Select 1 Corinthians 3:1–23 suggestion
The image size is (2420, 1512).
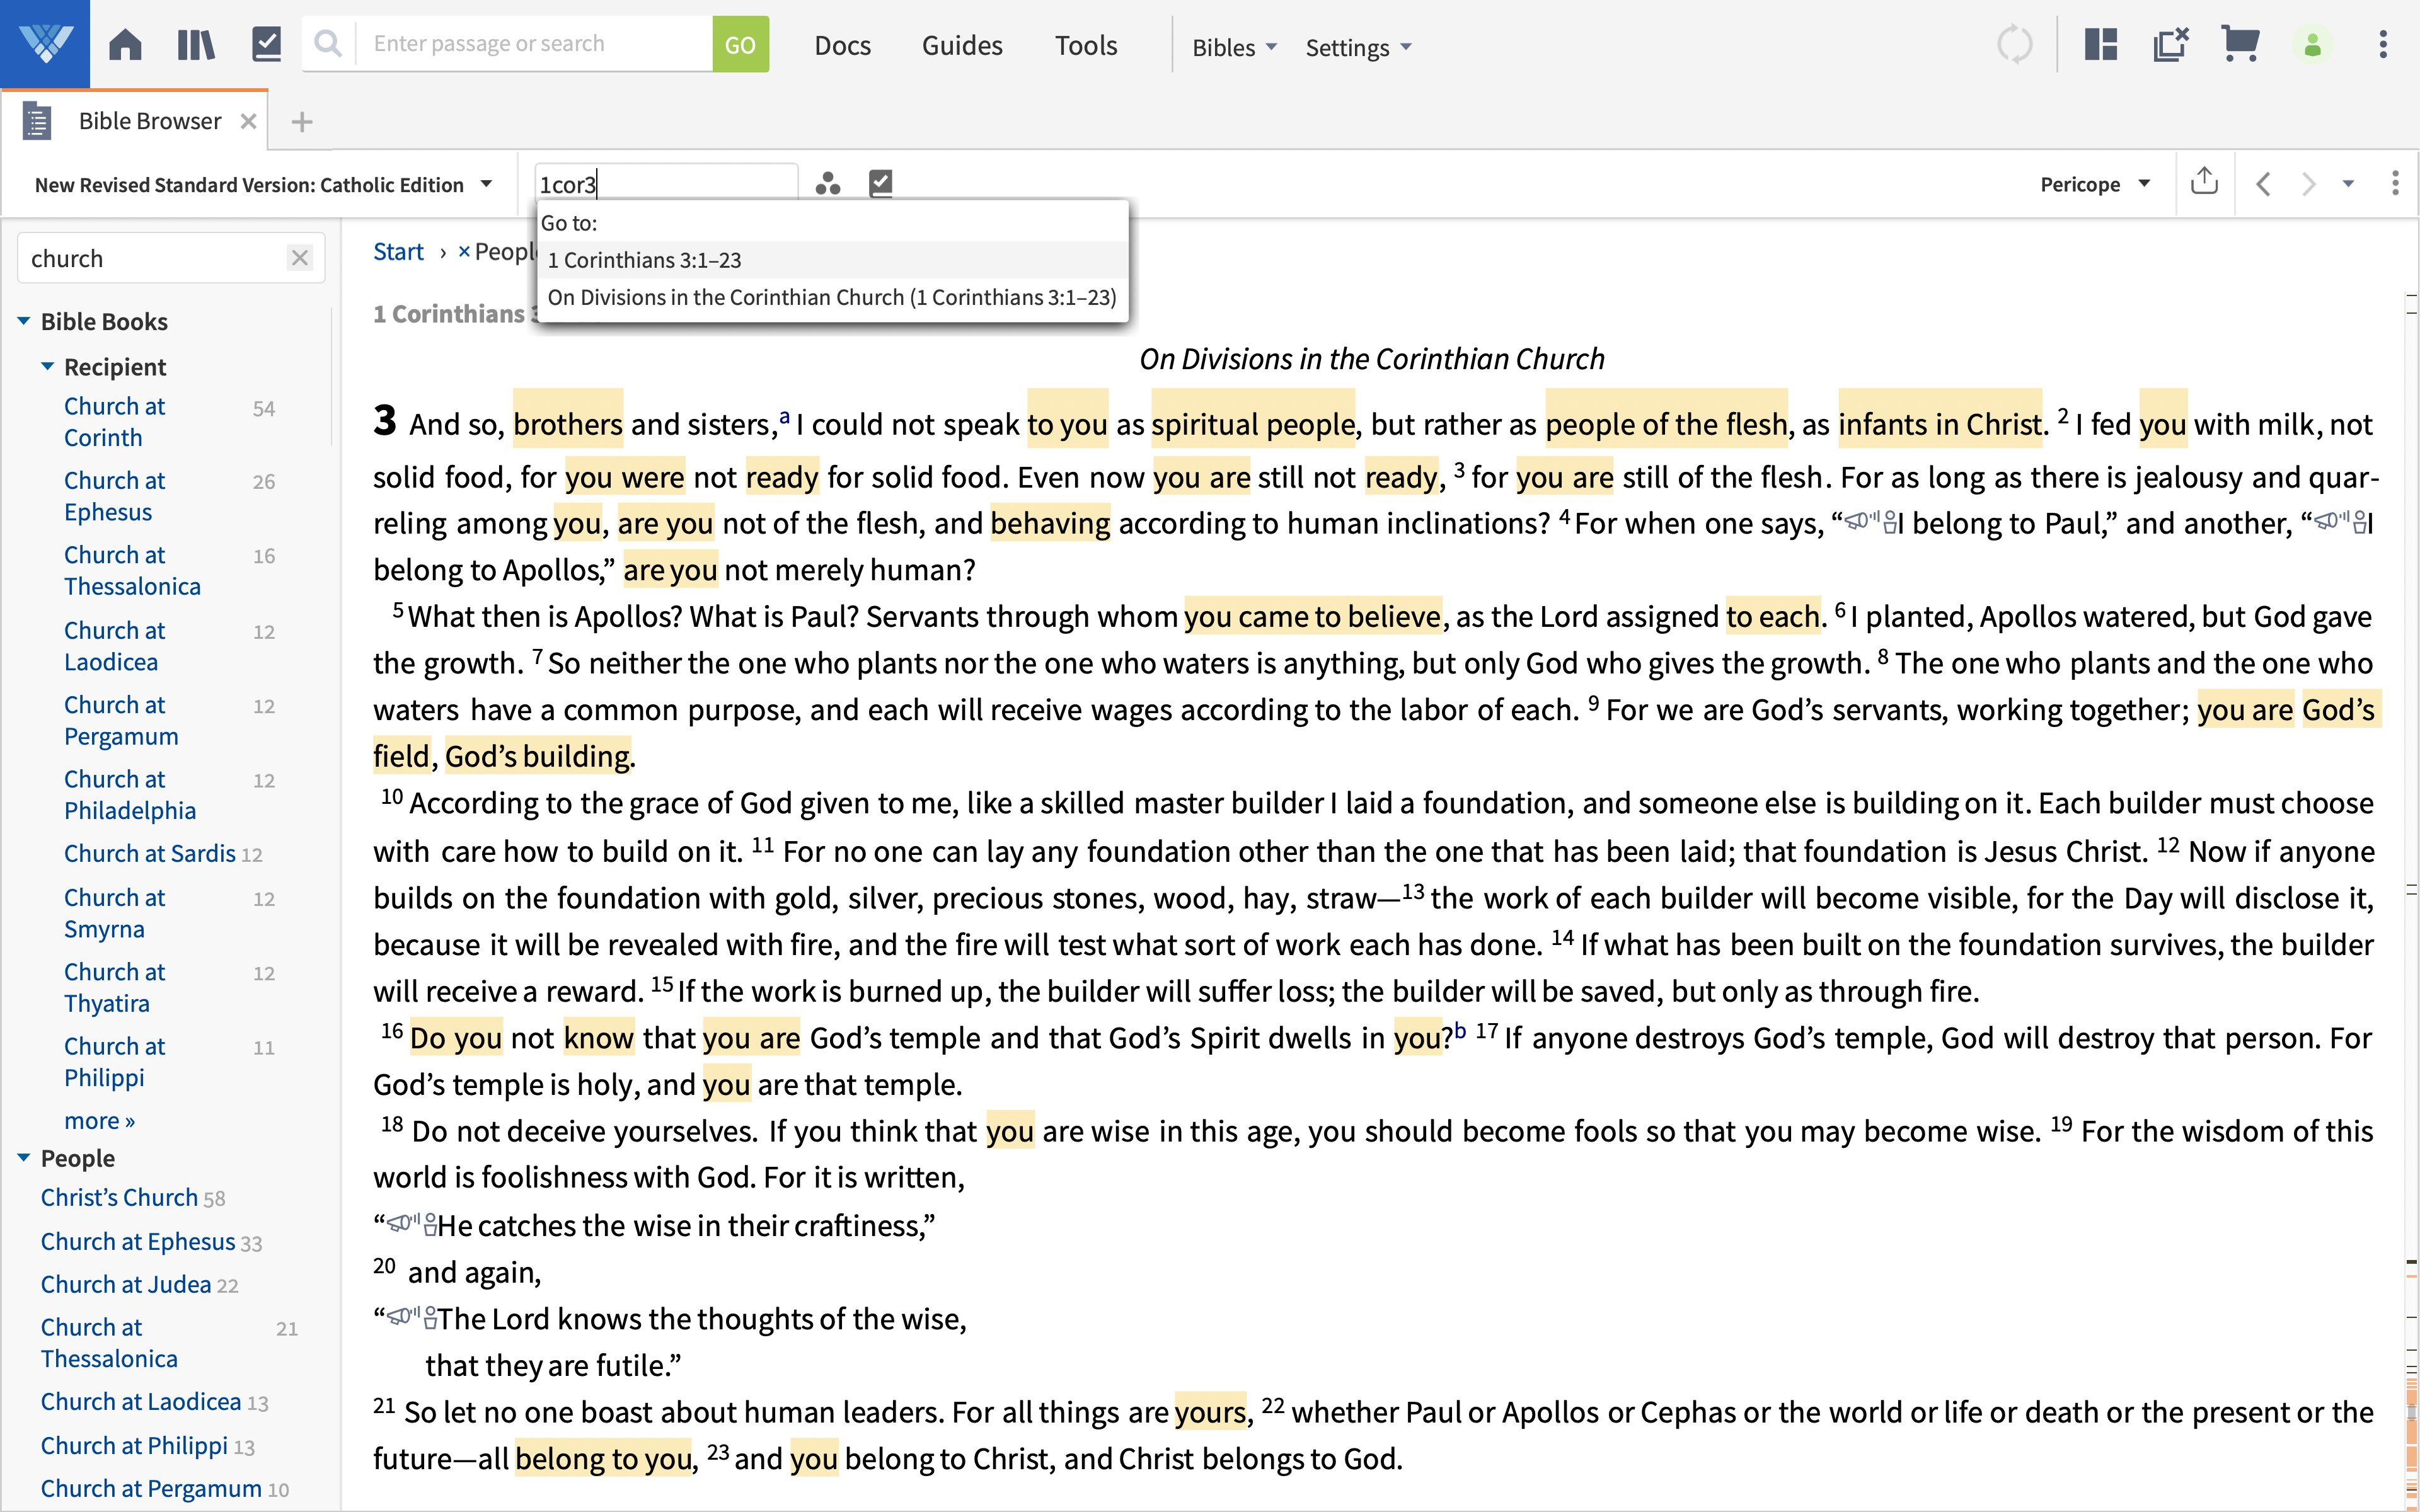[x=832, y=260]
